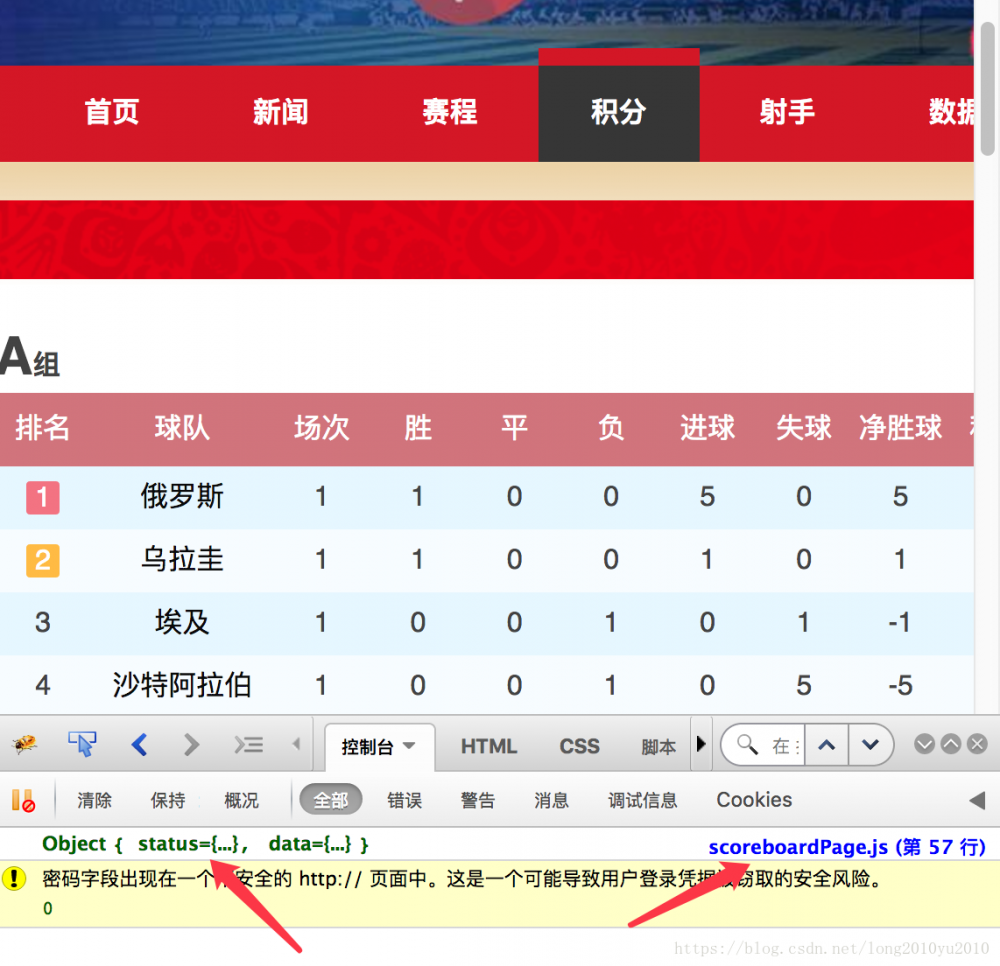Click the 净胜球 column header
1000x966 pixels.
tap(900, 428)
